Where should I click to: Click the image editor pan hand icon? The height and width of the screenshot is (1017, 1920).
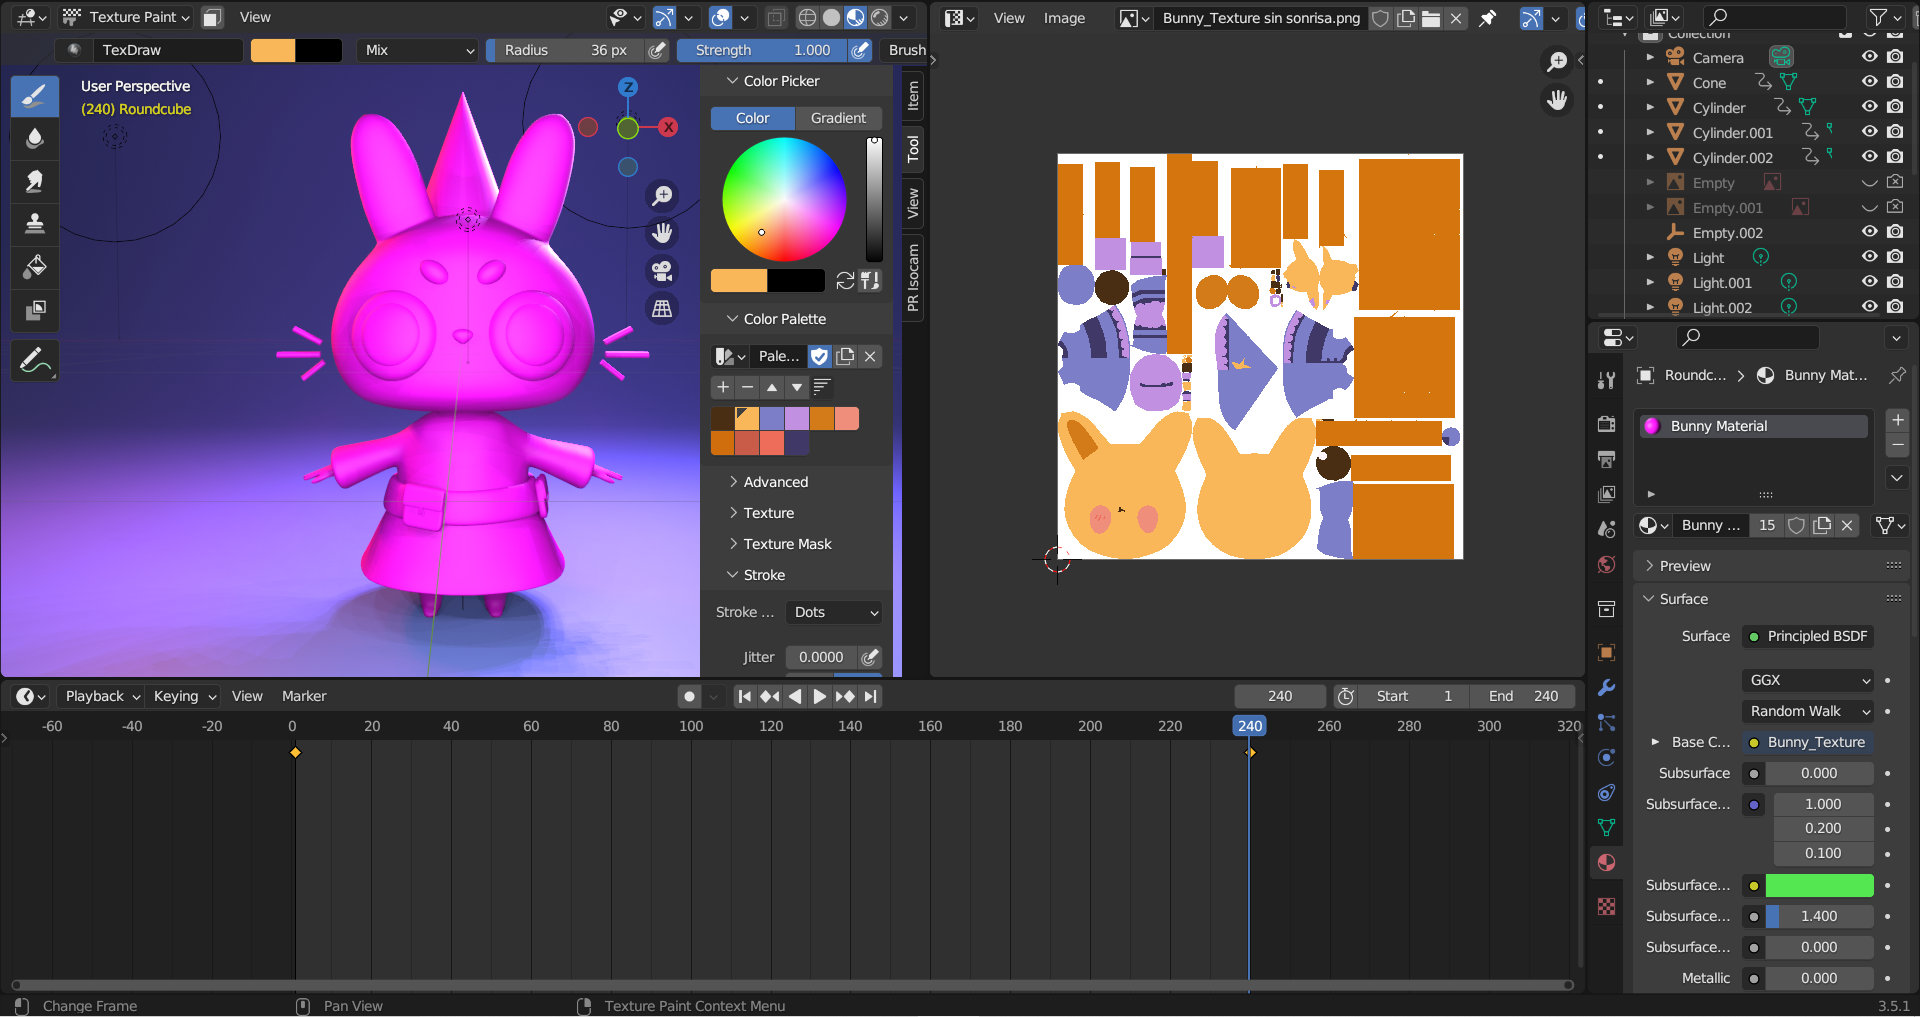1557,100
